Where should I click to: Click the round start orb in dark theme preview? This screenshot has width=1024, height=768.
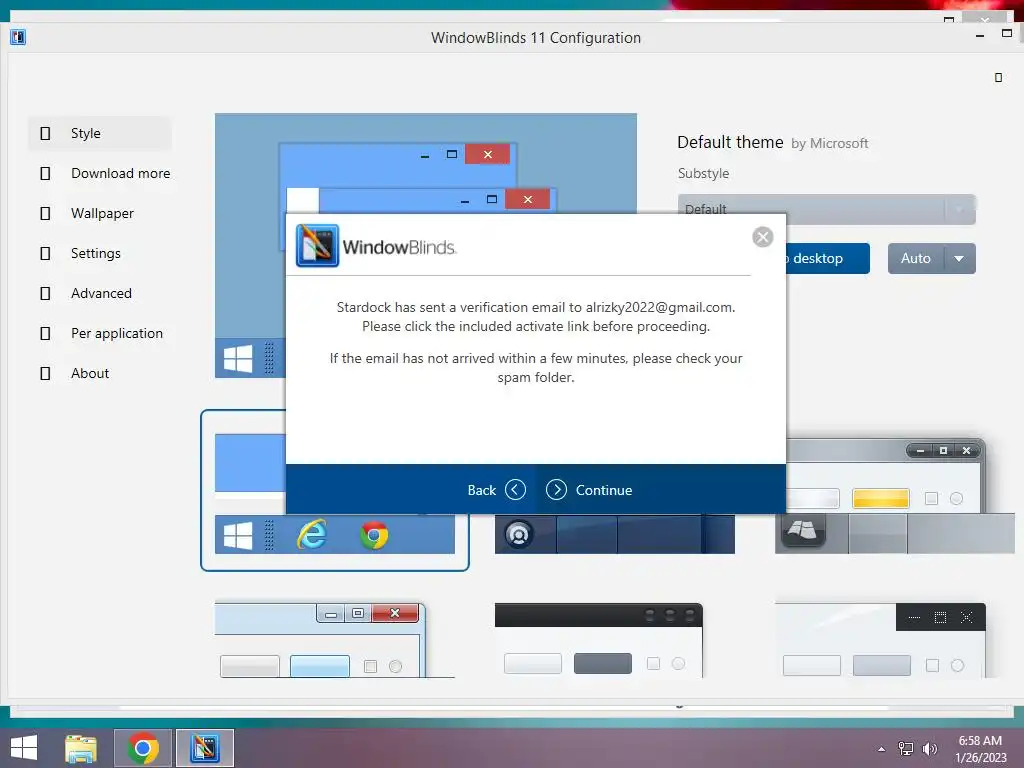coord(519,534)
